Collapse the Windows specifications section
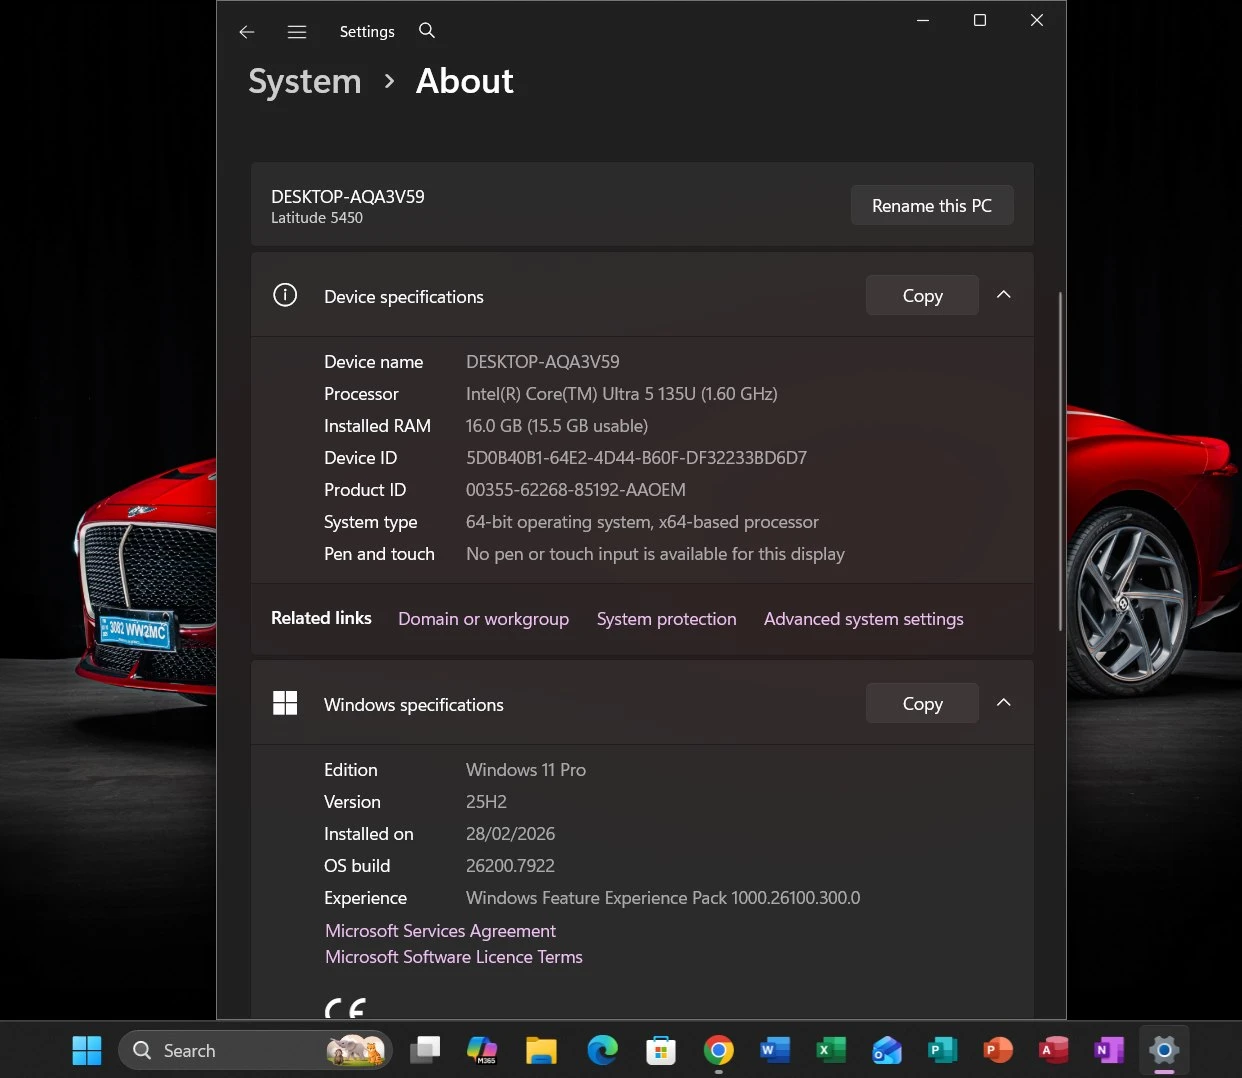Screen dimensions: 1242x1078 point(1003,703)
